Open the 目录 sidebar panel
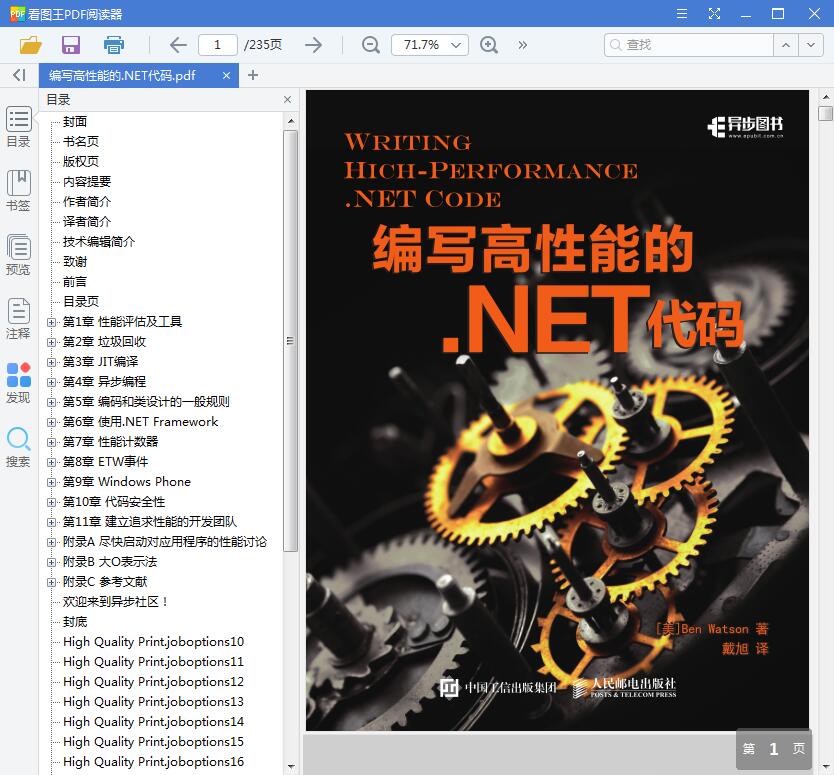834x775 pixels. click(19, 127)
